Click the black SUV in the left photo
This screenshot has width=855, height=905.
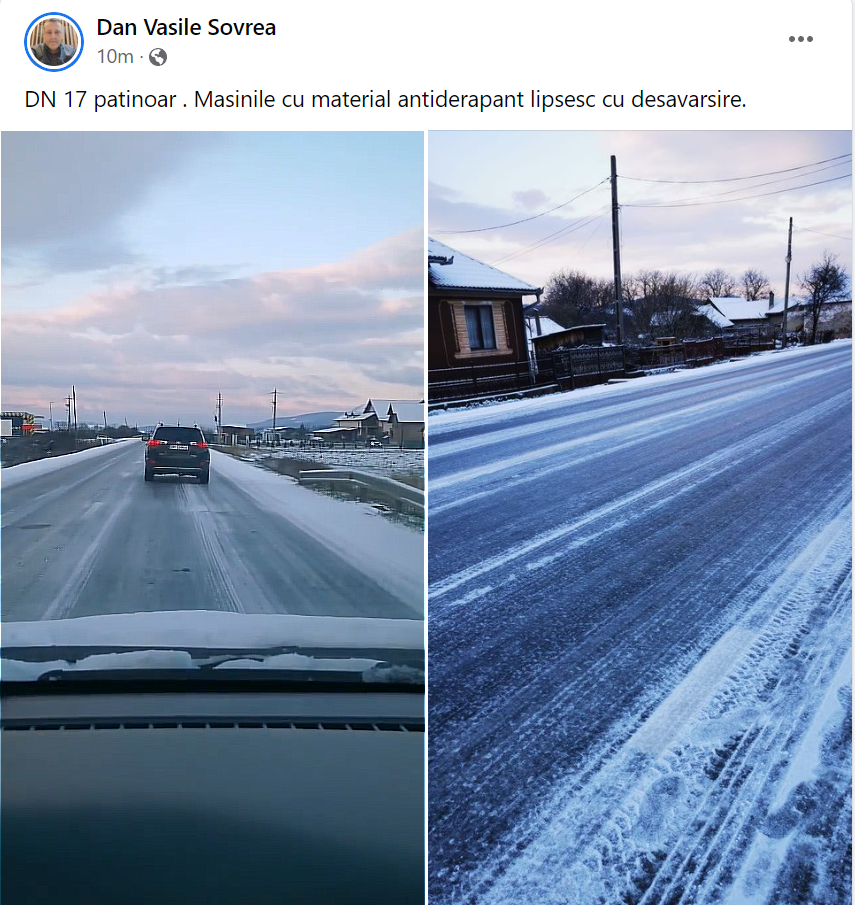click(177, 453)
